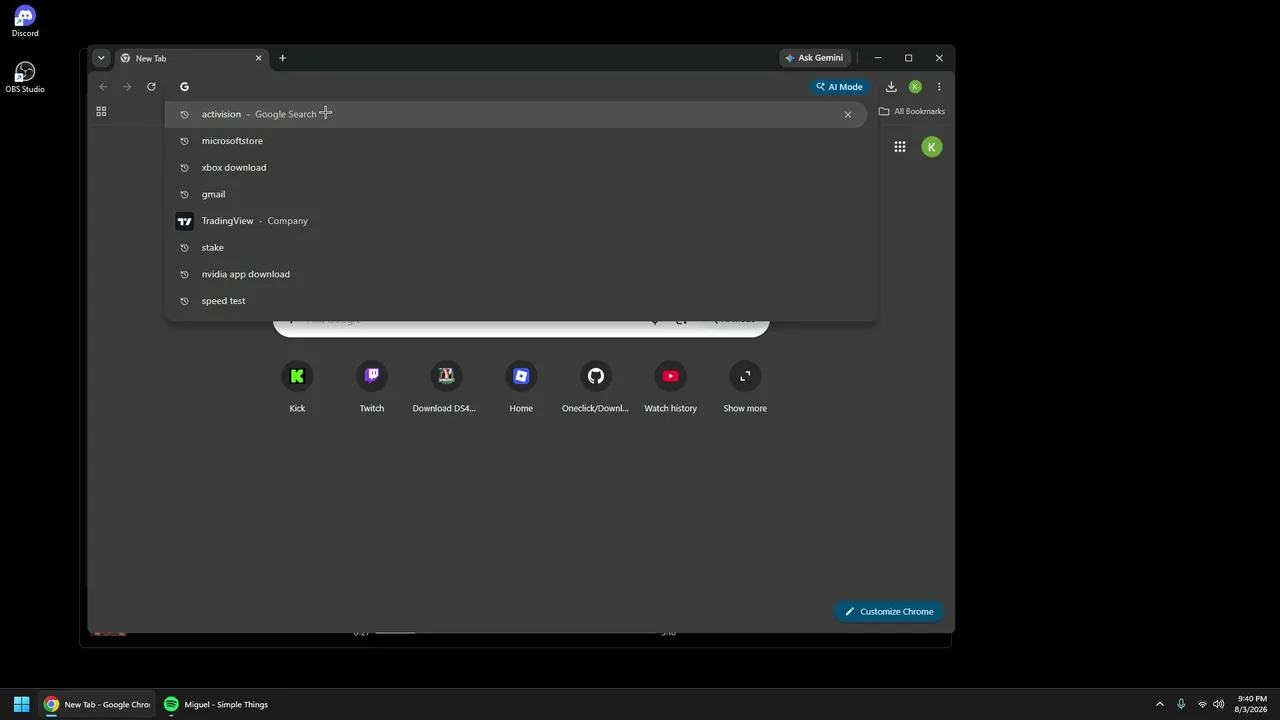Open All Bookmarks folder
The height and width of the screenshot is (720, 1280).
pos(911,111)
